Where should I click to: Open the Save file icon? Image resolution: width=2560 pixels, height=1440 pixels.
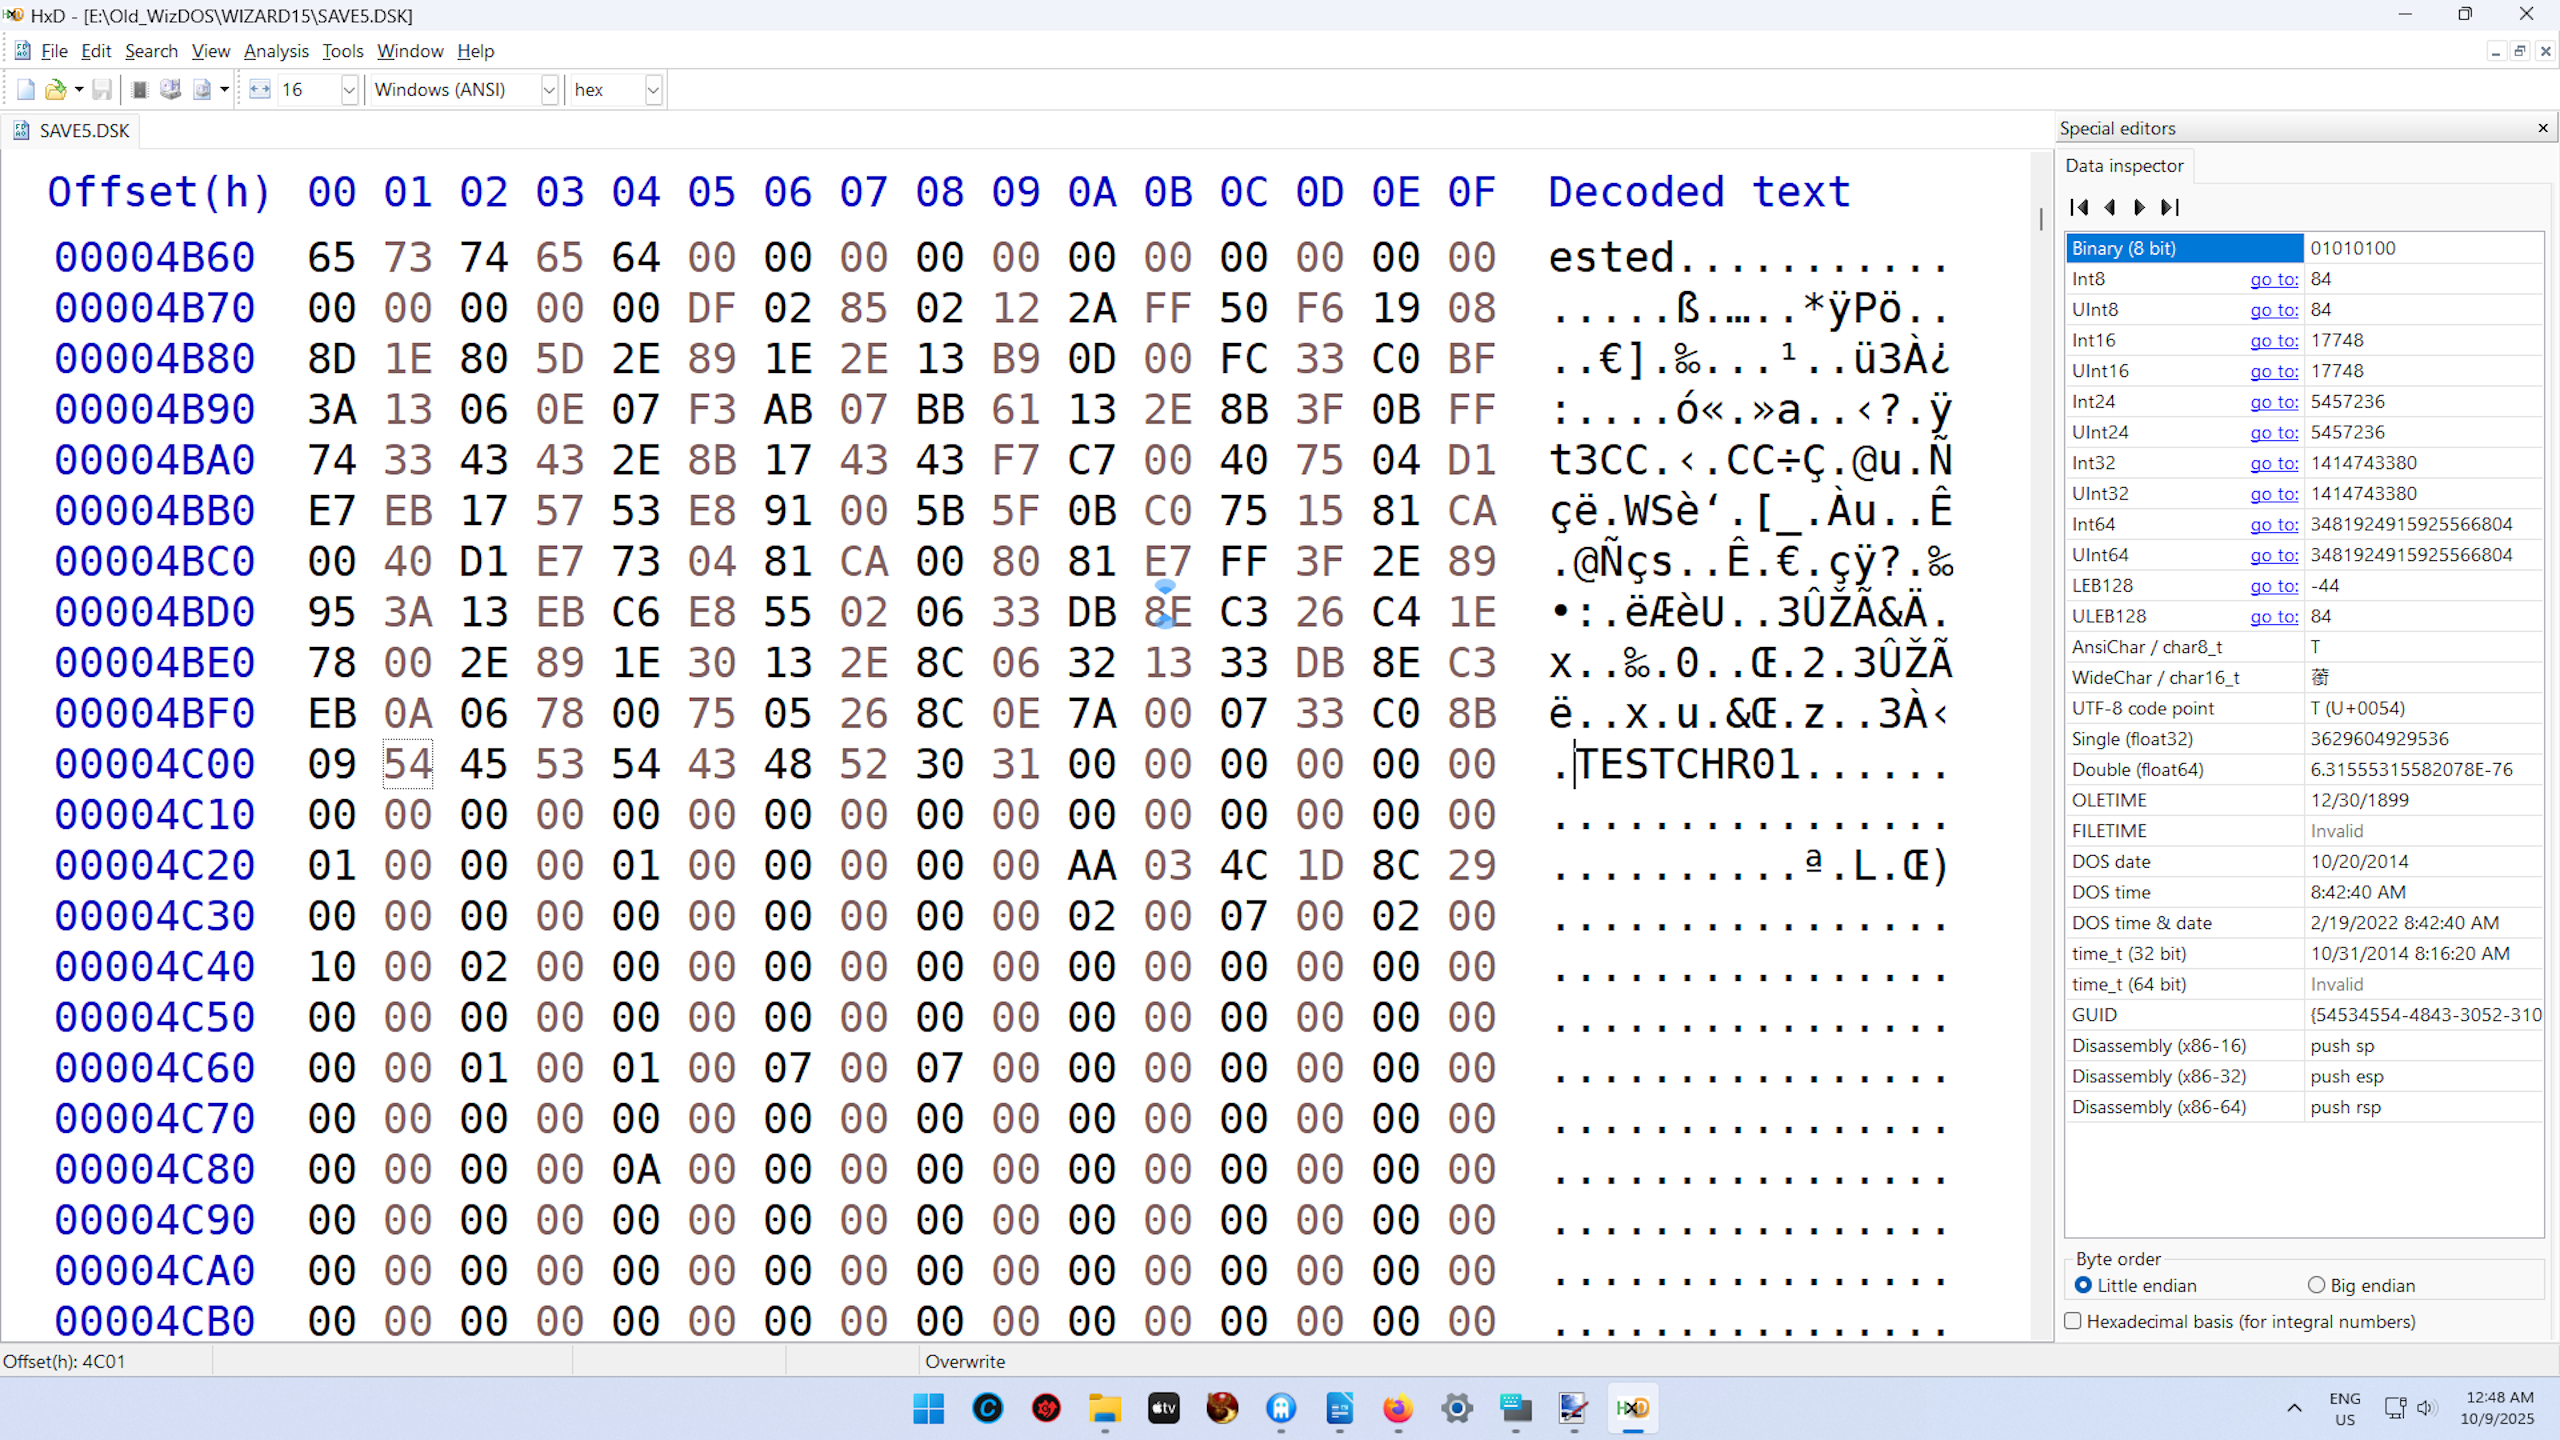tap(102, 89)
